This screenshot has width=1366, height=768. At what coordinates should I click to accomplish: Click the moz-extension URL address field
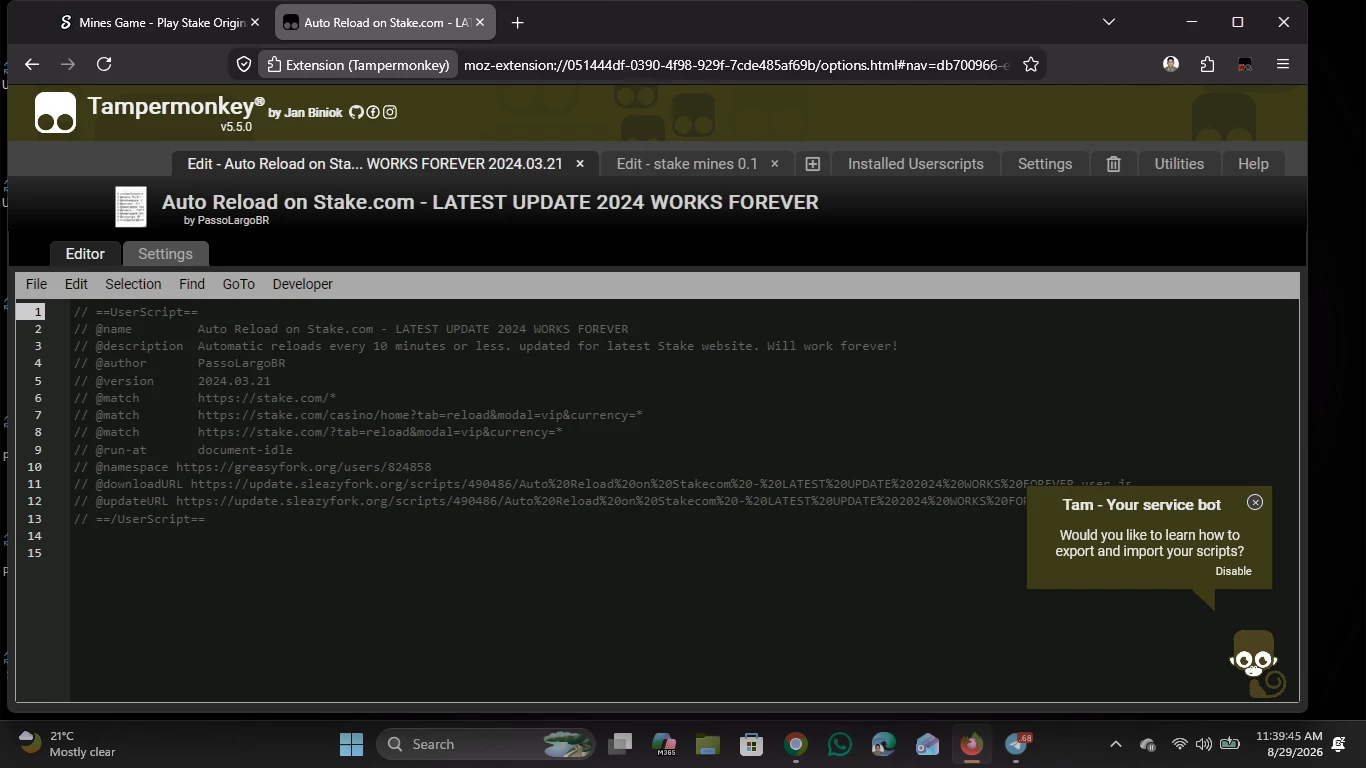click(737, 65)
